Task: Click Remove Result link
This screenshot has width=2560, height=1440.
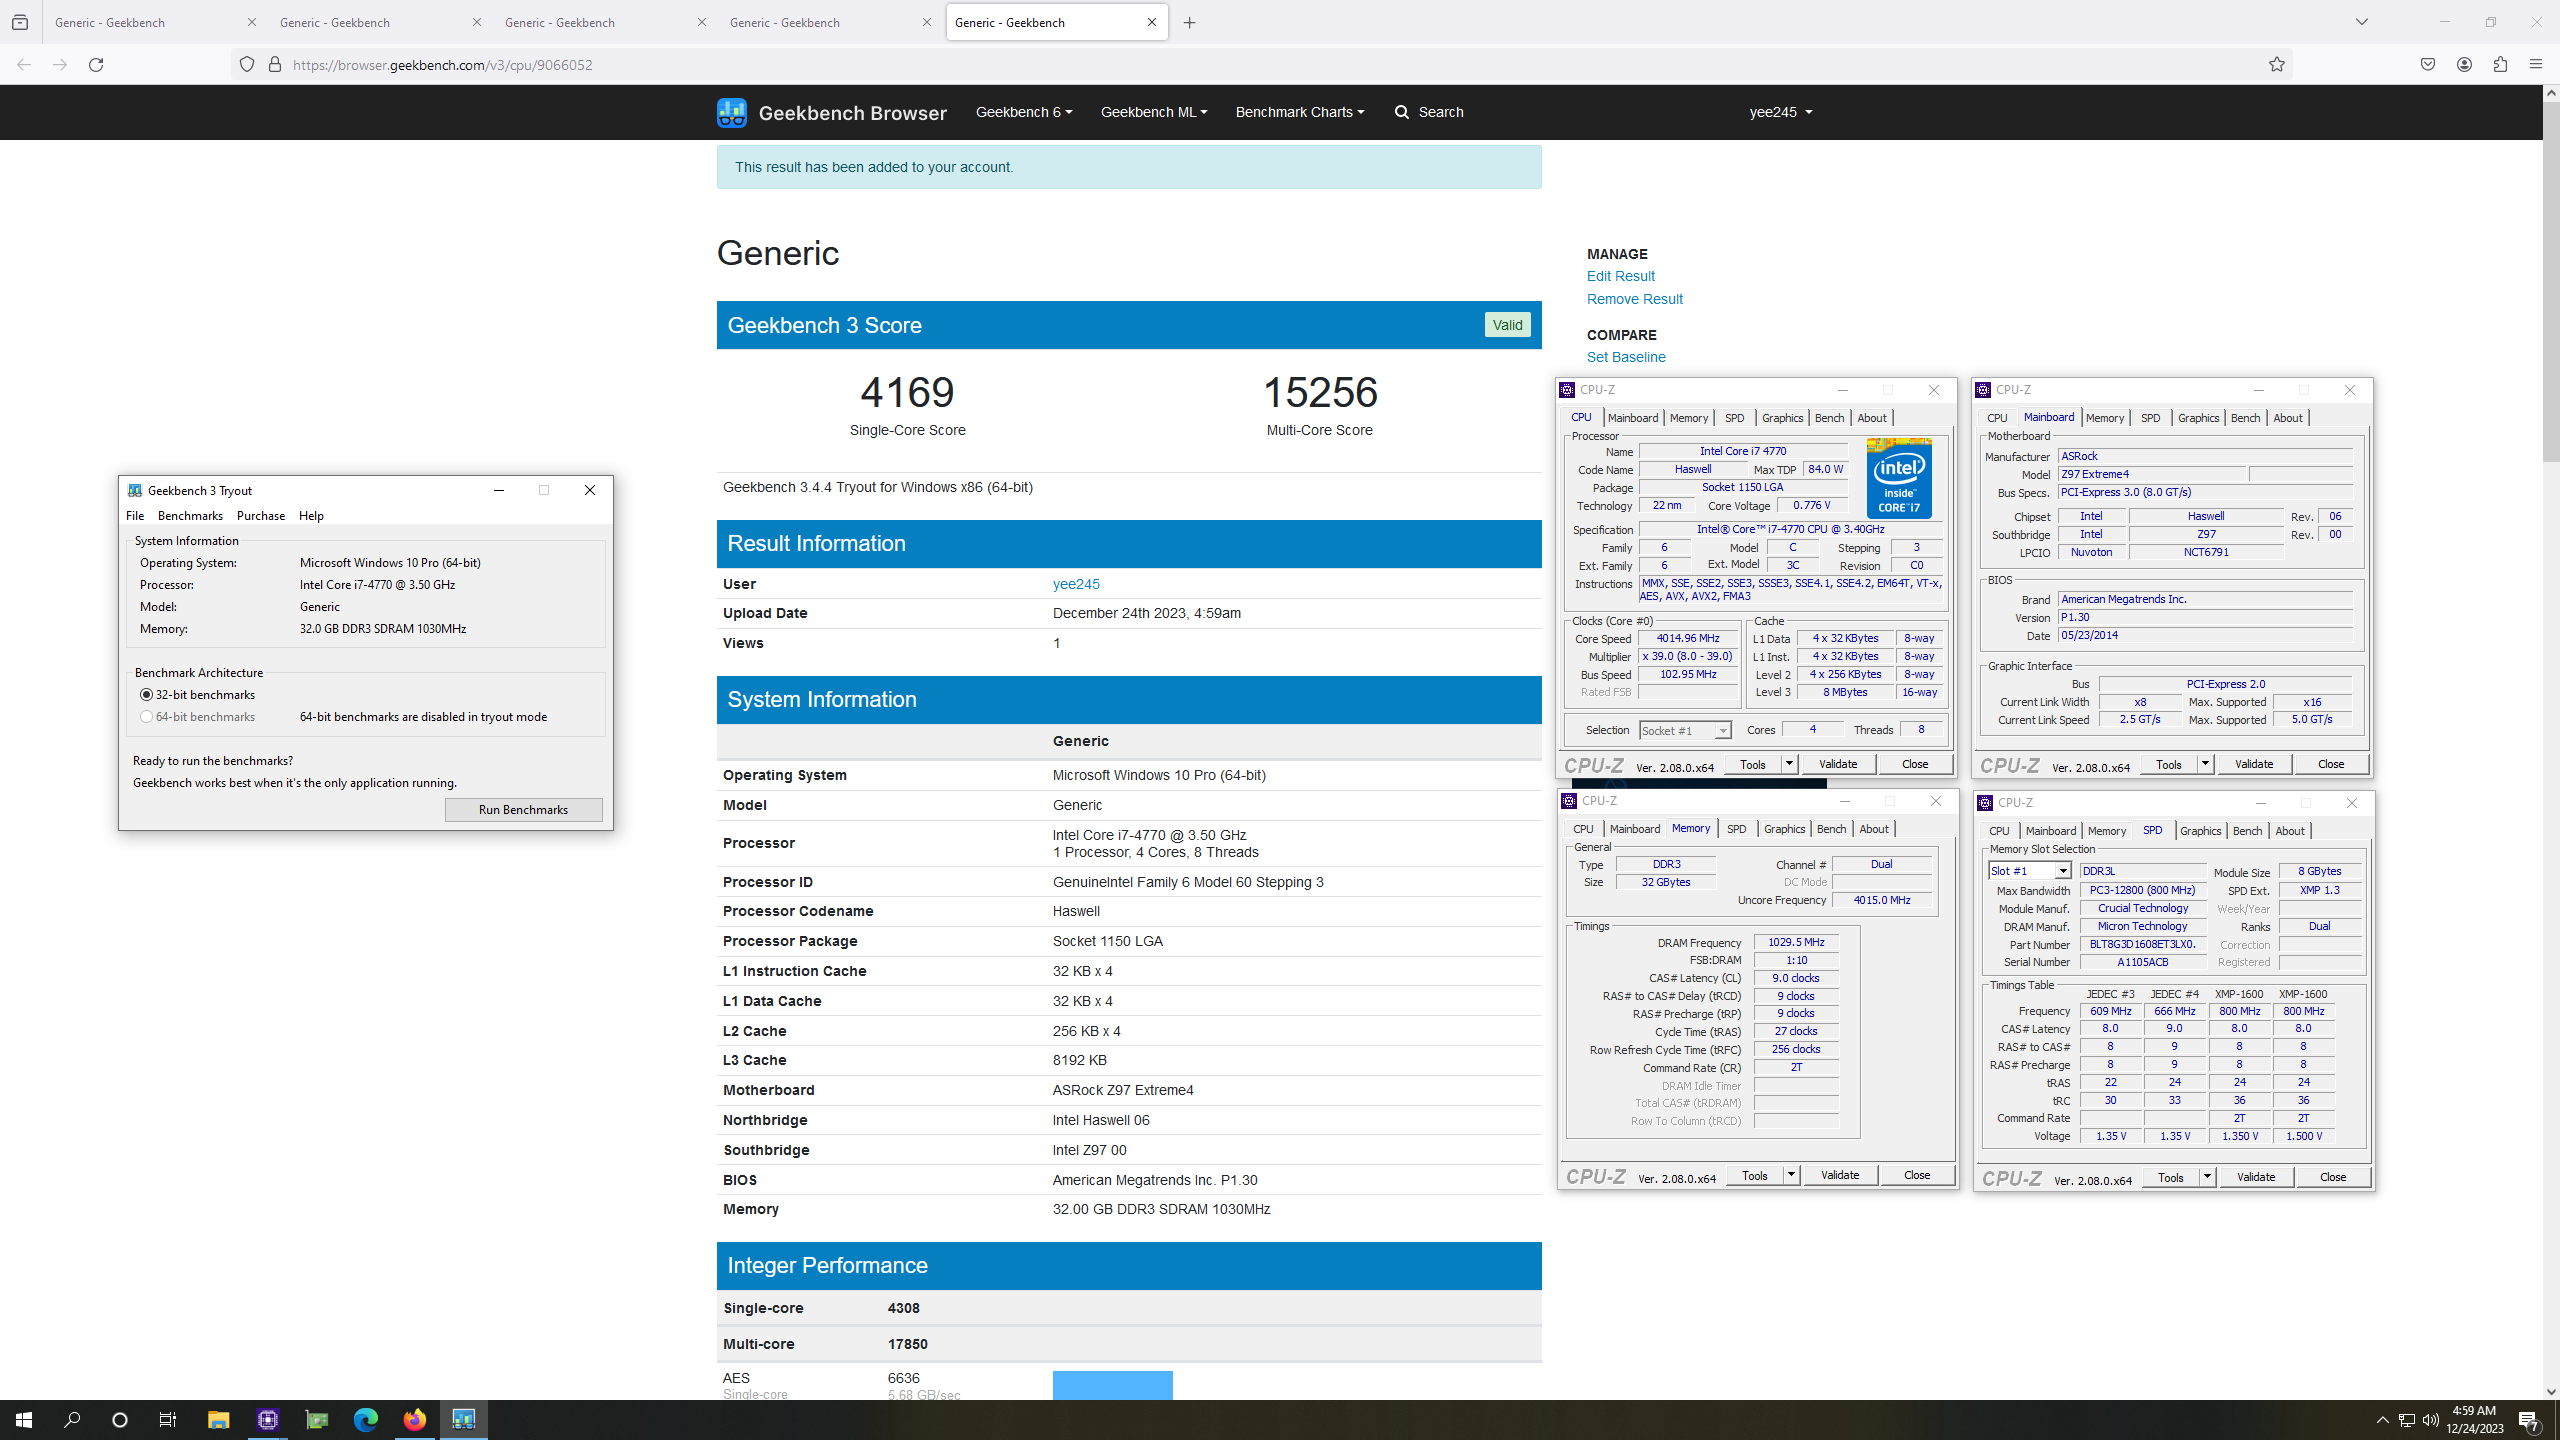Action: click(1634, 299)
